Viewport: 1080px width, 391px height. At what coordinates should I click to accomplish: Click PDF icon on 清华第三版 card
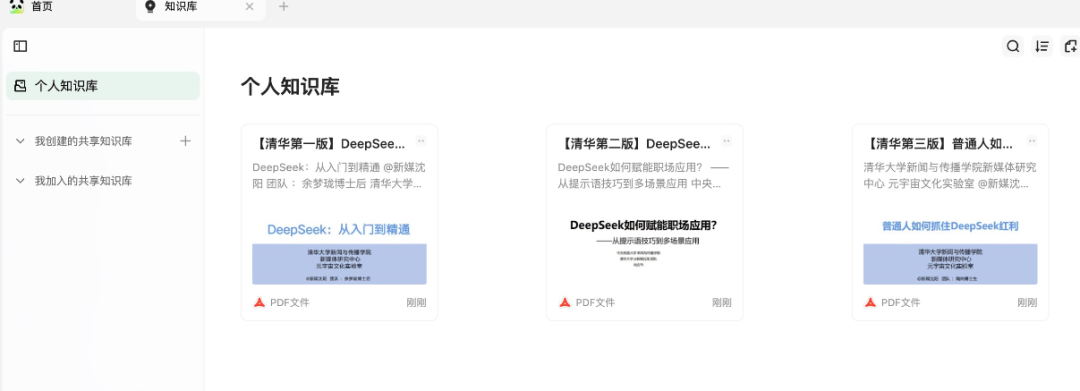click(x=871, y=302)
